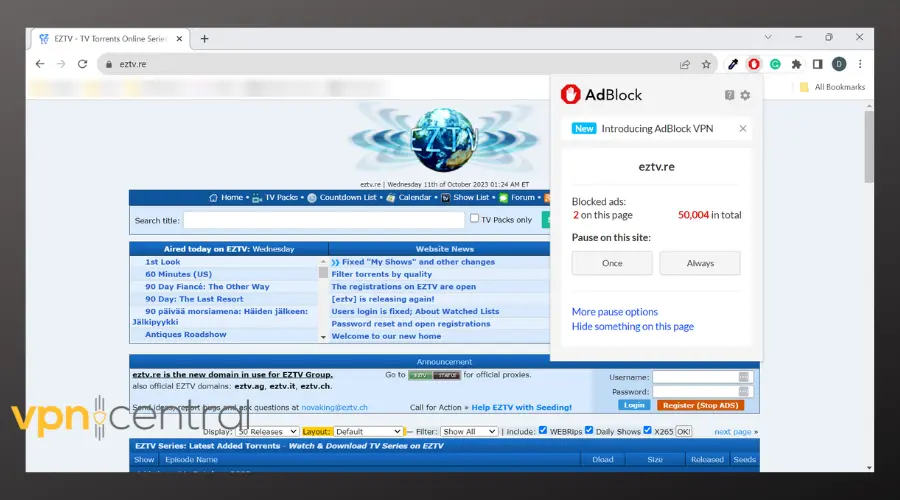The width and height of the screenshot is (900, 500).
Task: Toggle the Daily Shows checkbox
Action: (x=589, y=430)
